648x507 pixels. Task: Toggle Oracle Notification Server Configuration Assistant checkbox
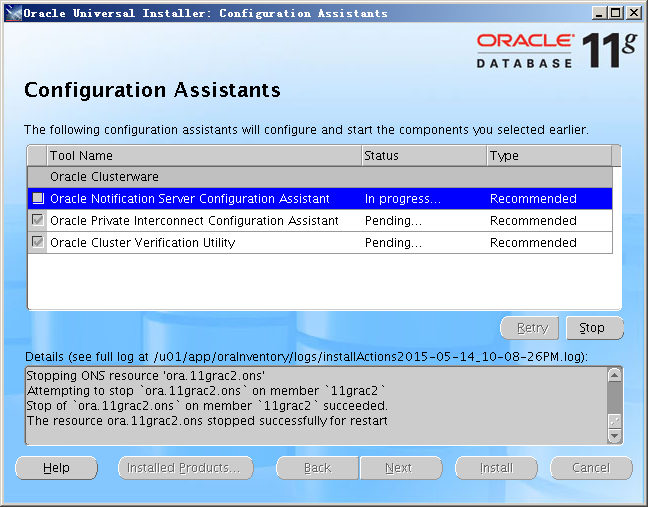[38, 199]
